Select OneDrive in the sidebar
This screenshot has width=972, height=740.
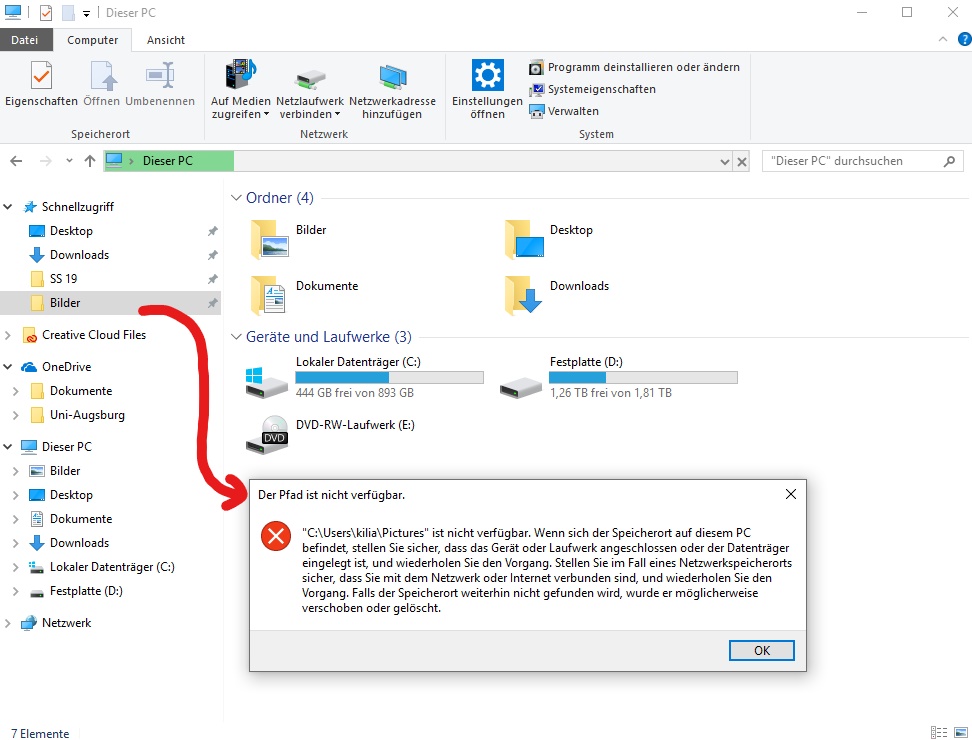click(66, 367)
